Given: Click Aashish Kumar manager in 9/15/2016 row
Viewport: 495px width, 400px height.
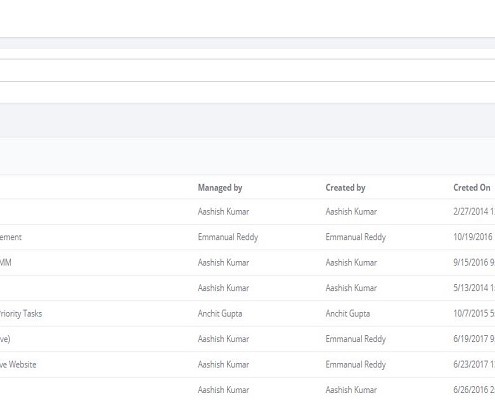Looking at the screenshot, I should point(223,263).
